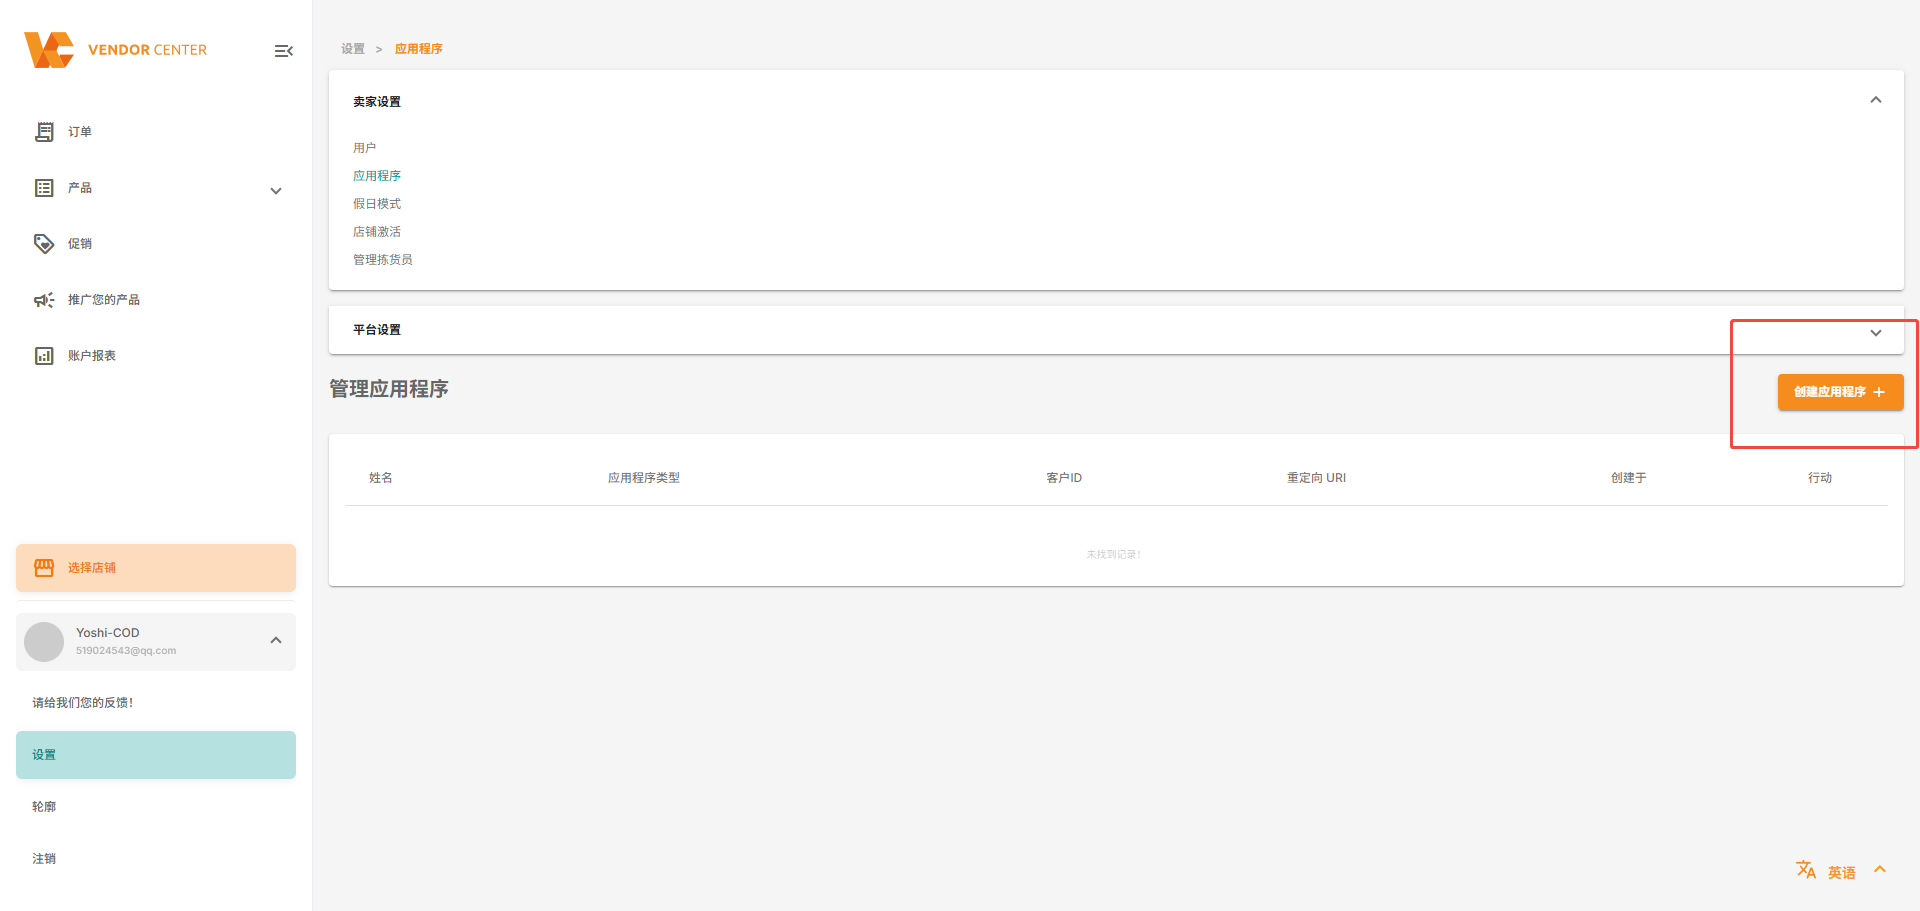Expand the 平台设置 section
1920x911 pixels.
pyautogui.click(x=1875, y=333)
